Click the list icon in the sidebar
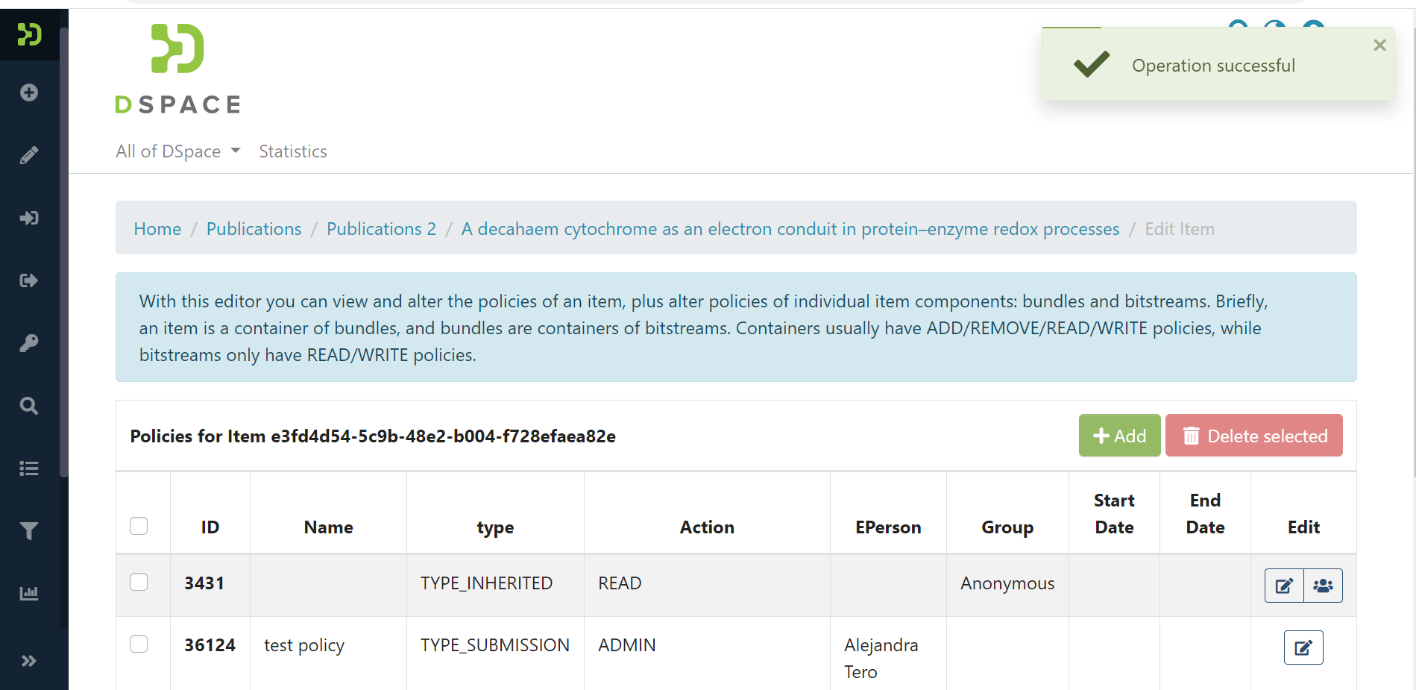 (29, 468)
